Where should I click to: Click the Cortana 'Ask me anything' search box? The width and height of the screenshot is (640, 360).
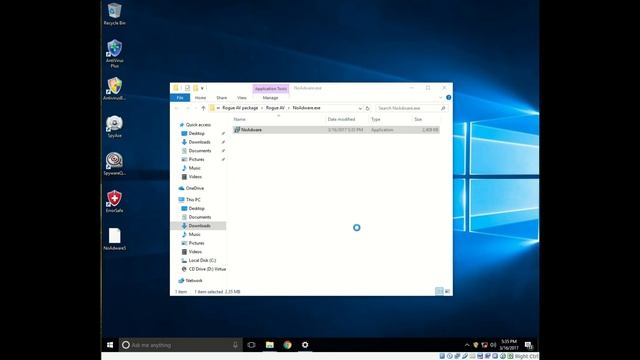180,345
